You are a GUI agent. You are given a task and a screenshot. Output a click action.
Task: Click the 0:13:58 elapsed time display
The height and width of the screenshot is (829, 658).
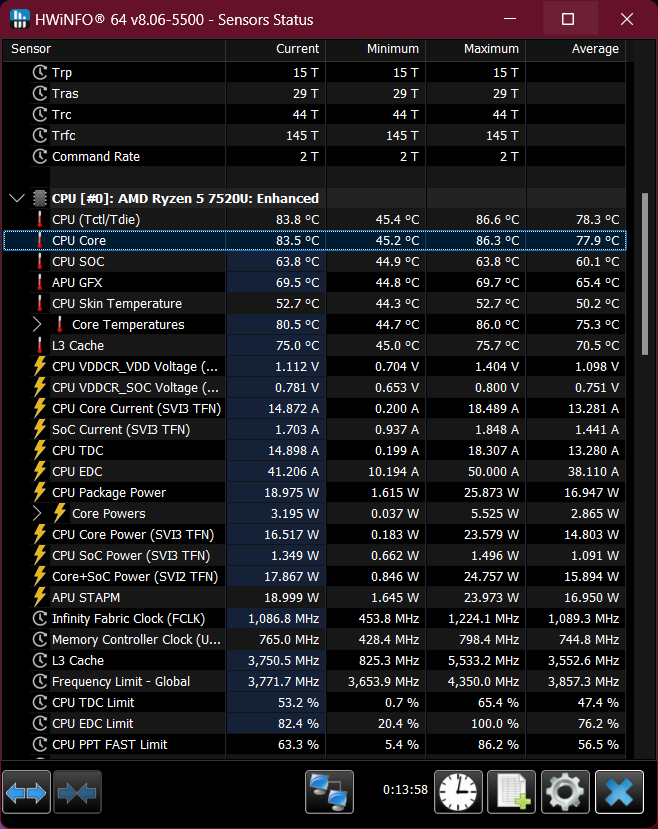pos(405,790)
